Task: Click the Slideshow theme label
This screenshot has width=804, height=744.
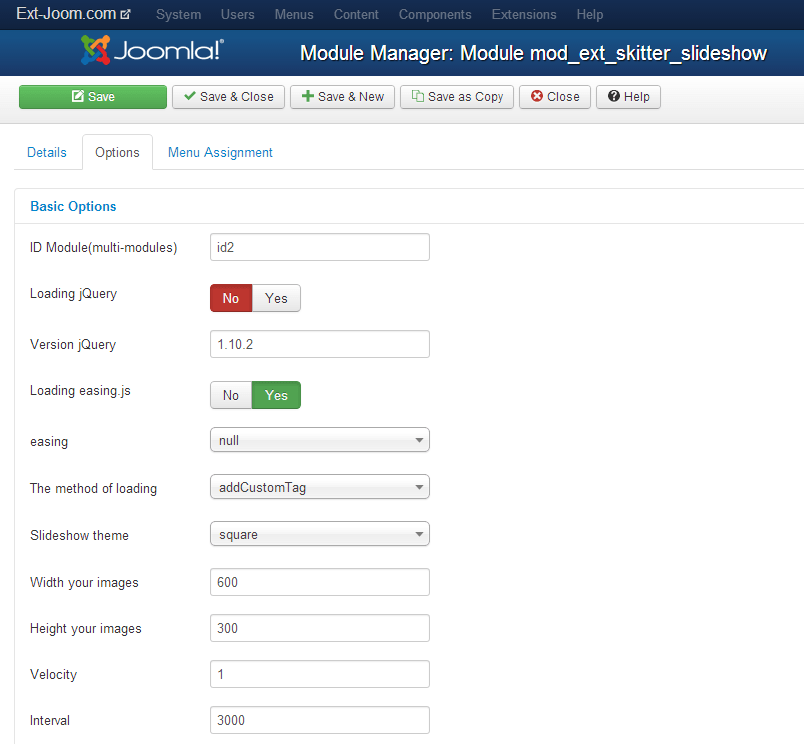Action: 79,535
